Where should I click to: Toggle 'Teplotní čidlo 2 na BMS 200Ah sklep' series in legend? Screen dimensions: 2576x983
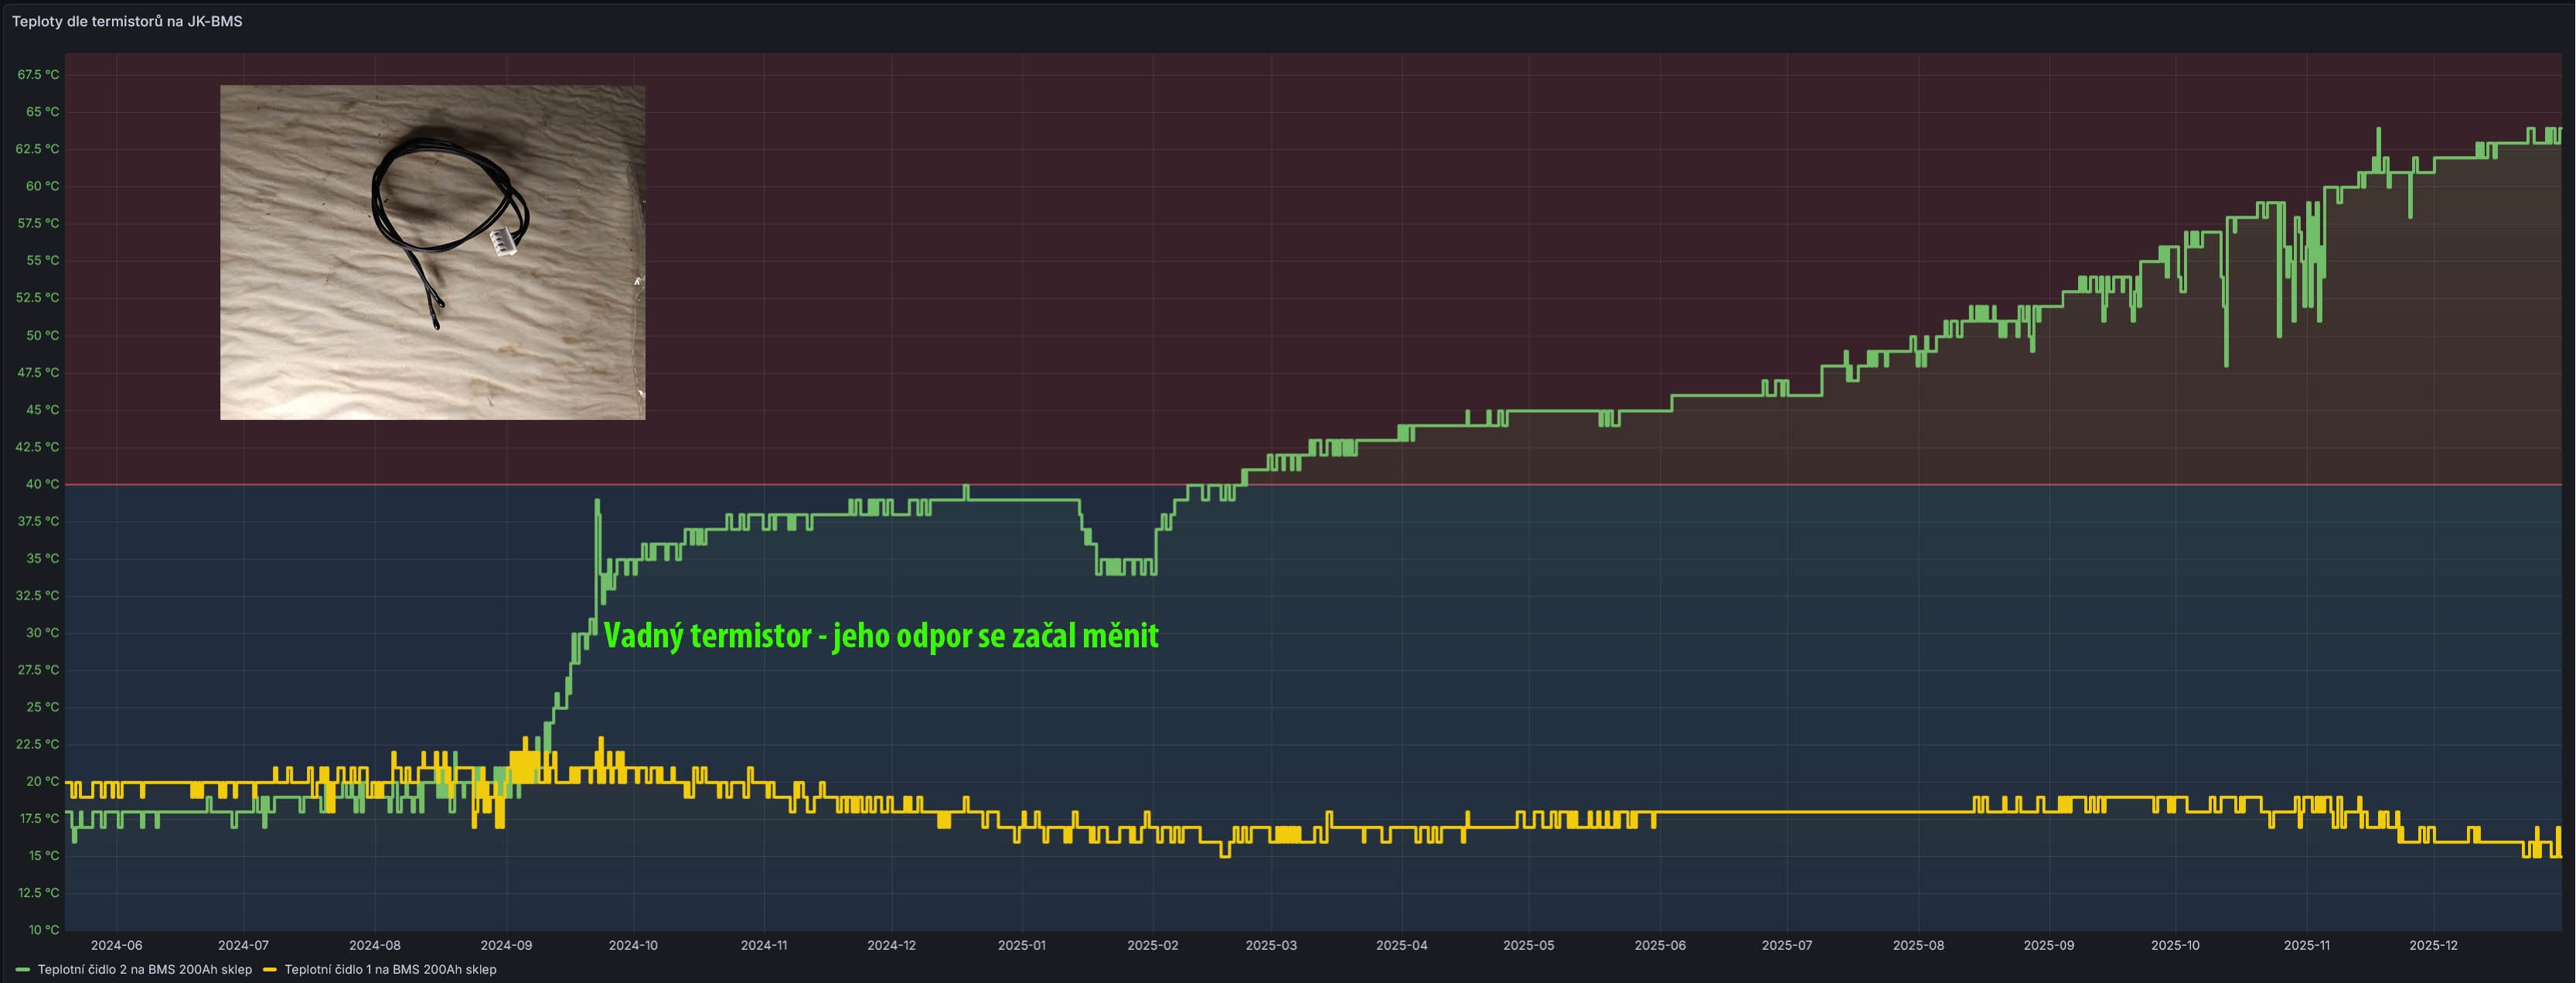(x=144, y=969)
